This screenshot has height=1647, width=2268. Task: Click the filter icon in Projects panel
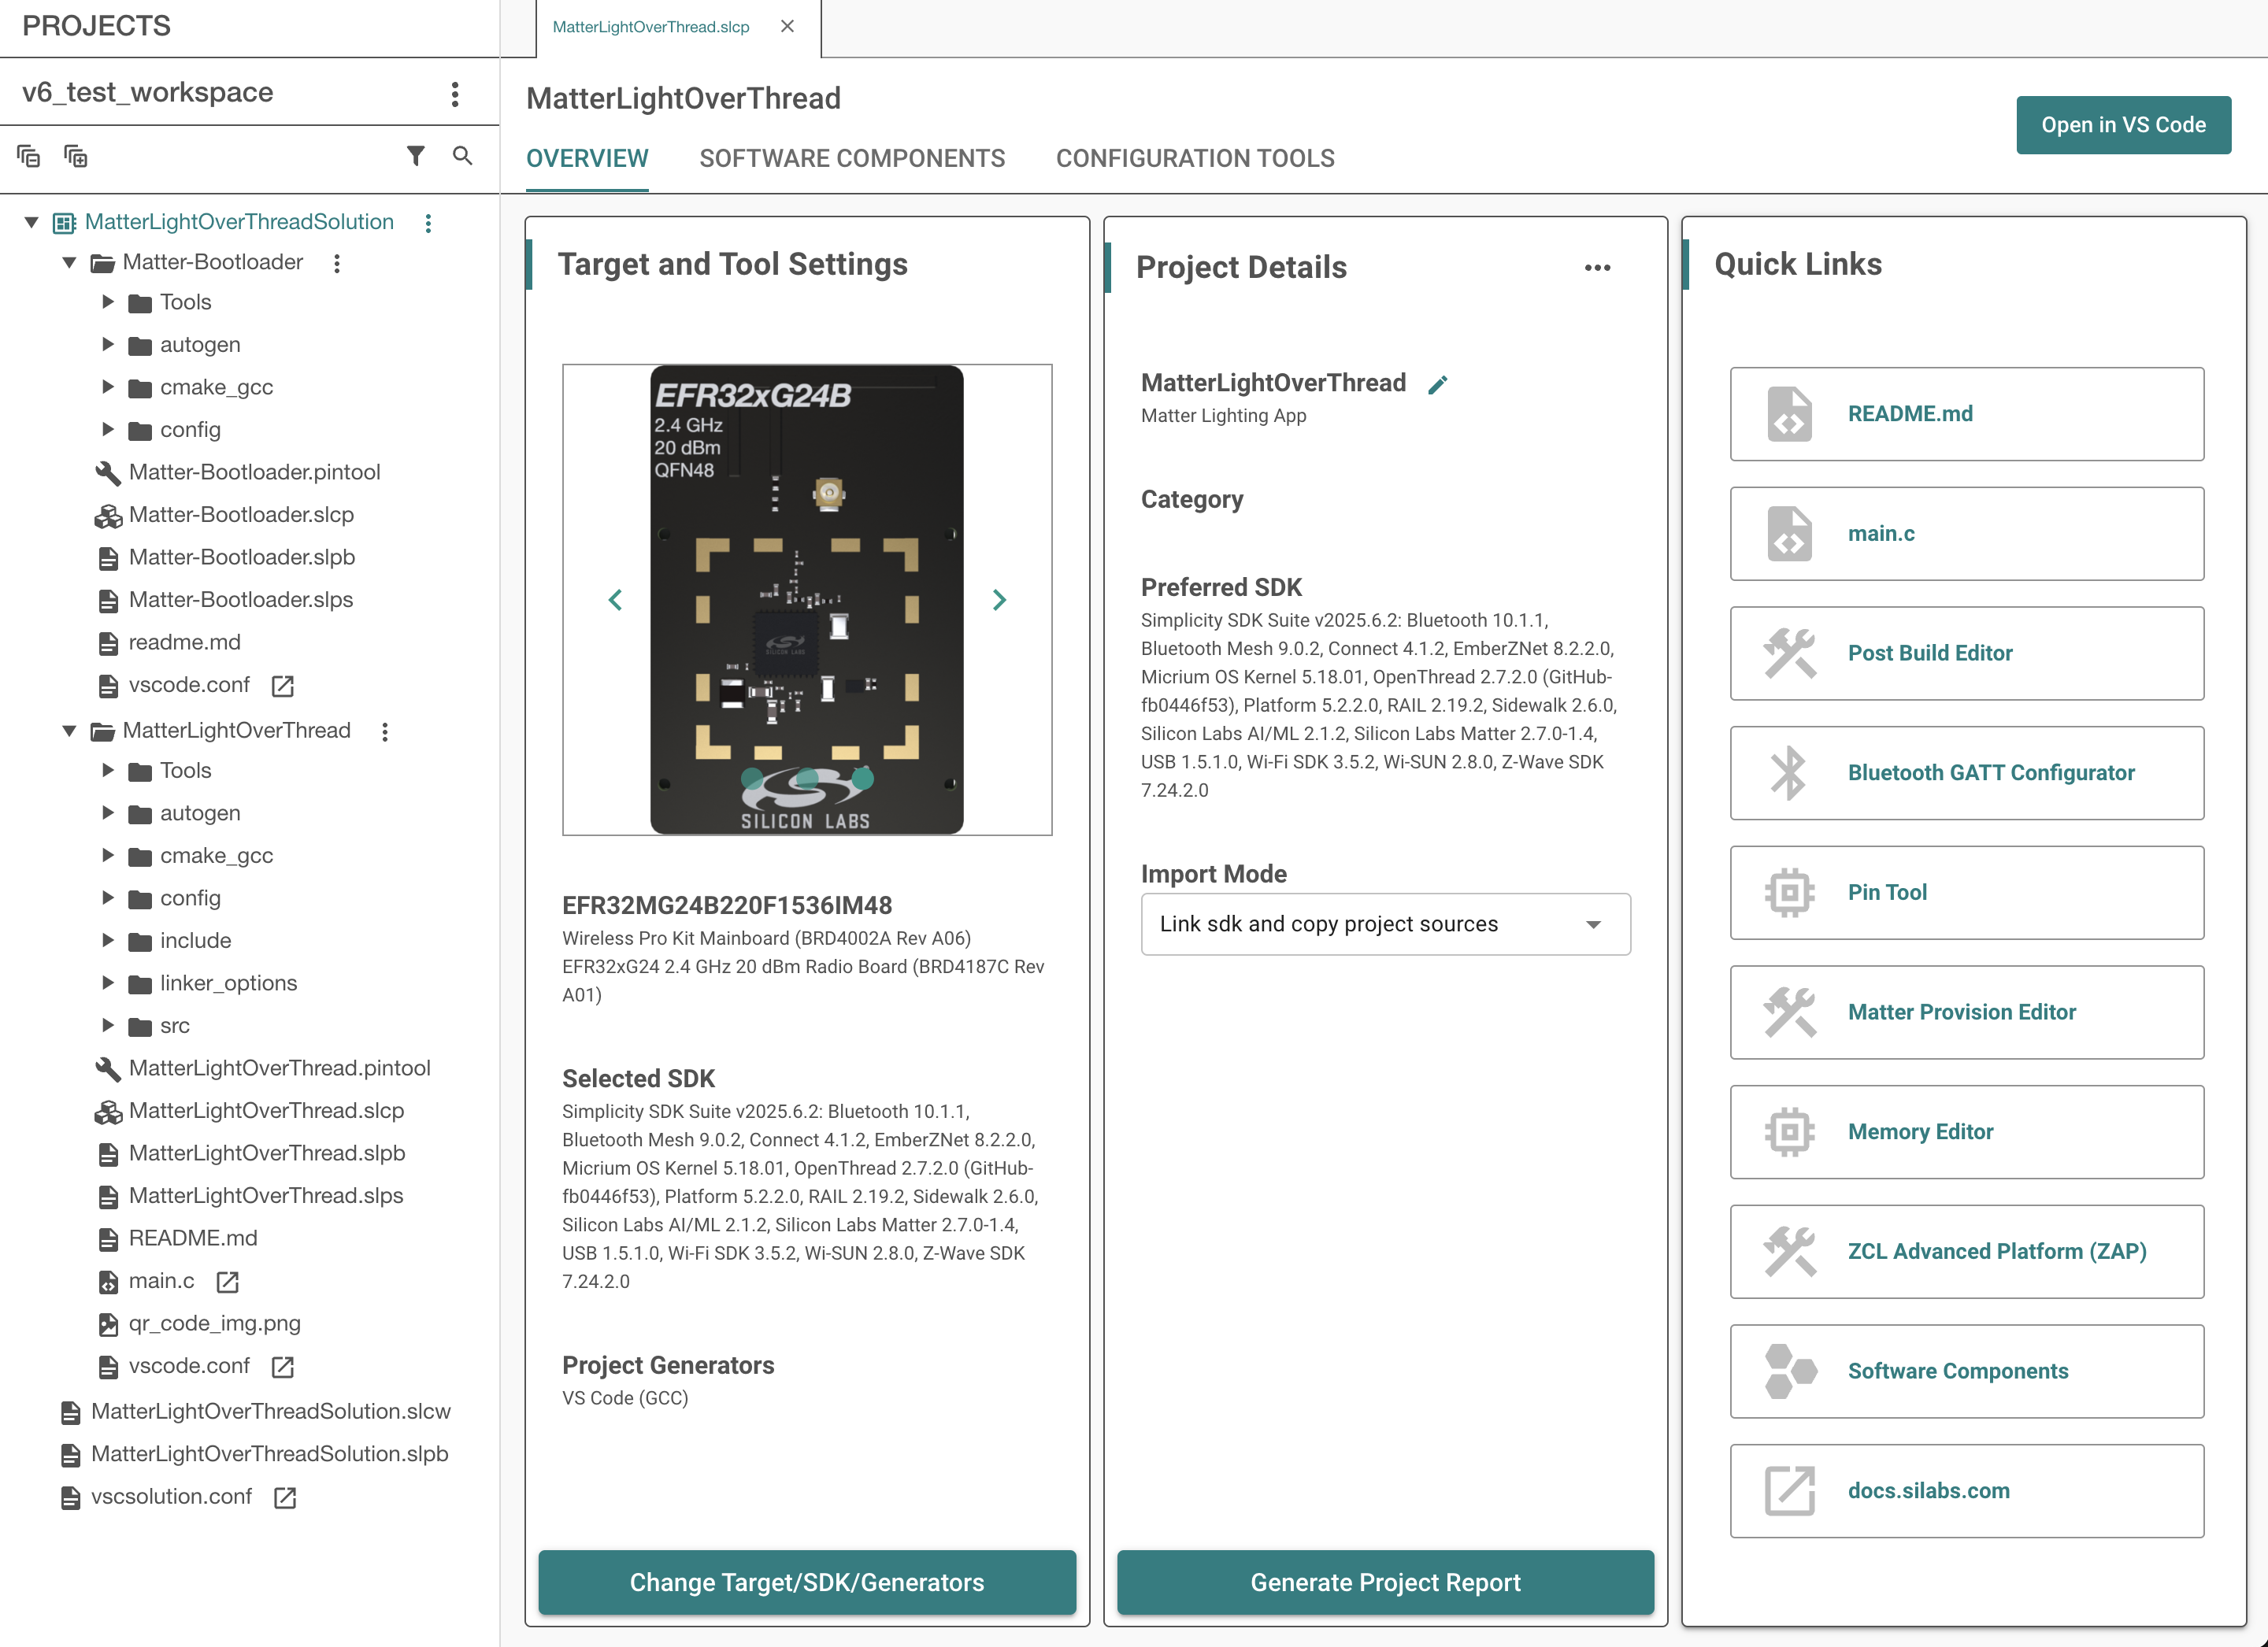[x=415, y=156]
